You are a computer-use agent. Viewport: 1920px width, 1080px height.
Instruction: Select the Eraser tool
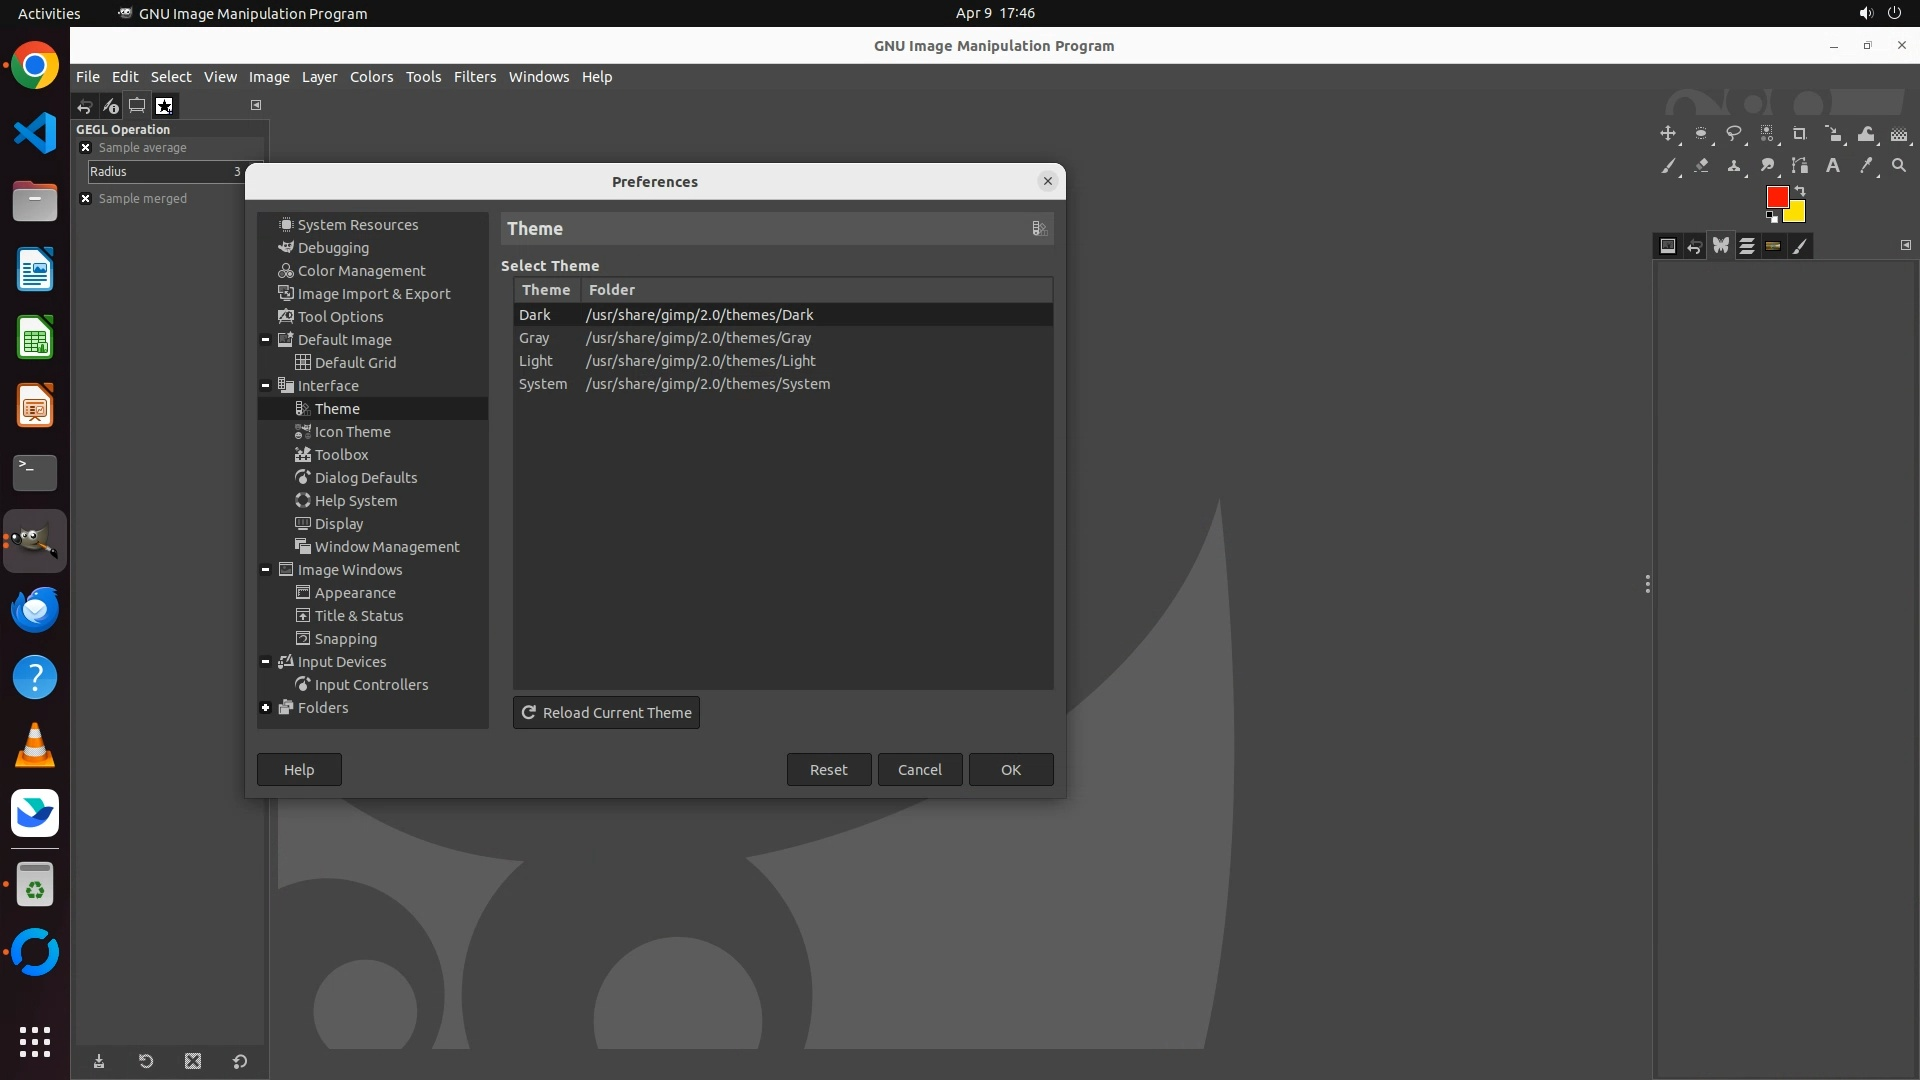1701,166
